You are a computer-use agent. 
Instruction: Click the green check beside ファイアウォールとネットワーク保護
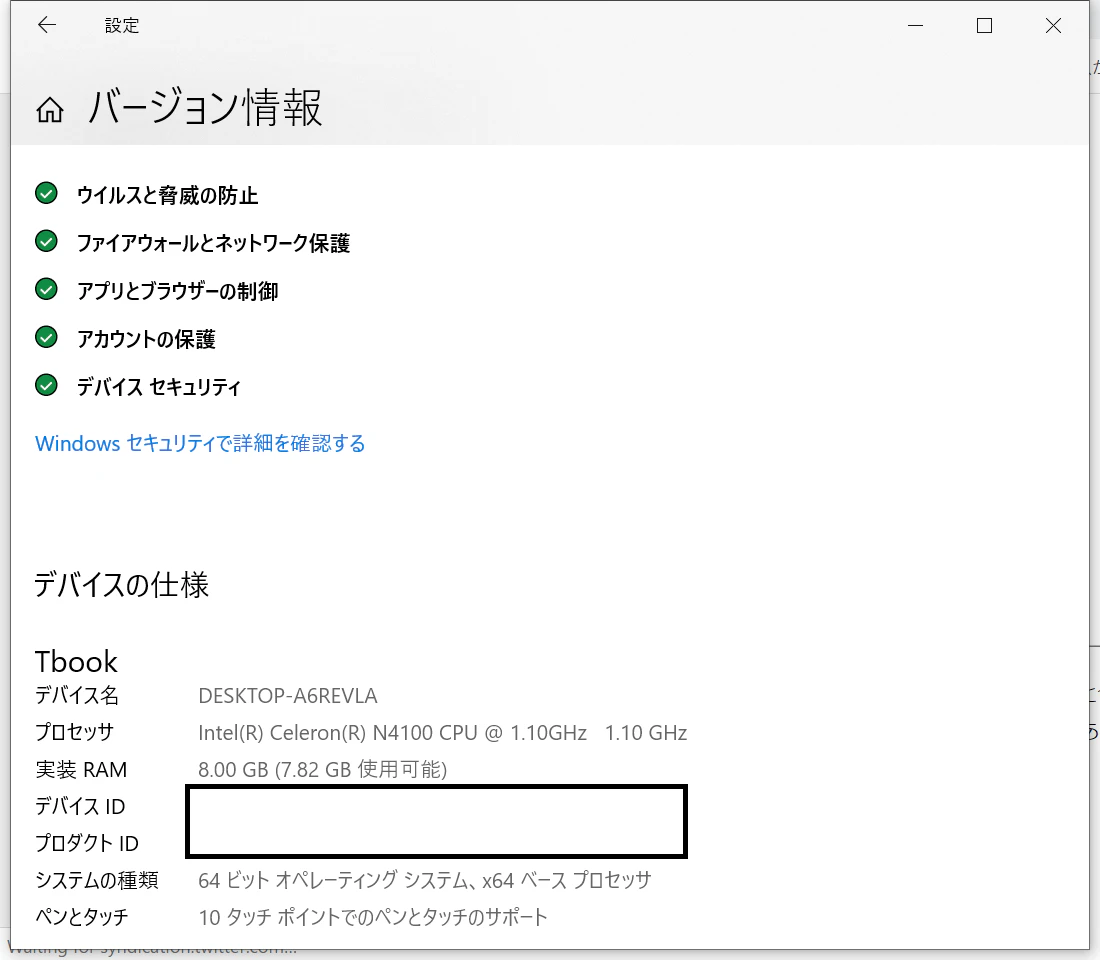(46, 241)
